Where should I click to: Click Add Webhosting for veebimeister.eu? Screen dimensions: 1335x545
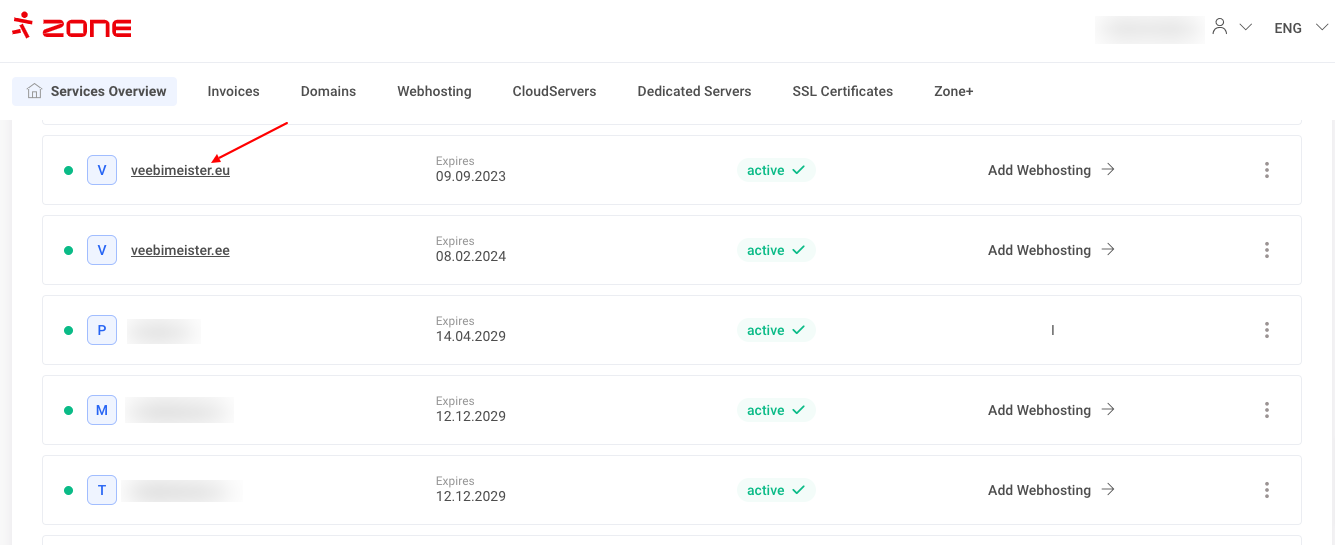(x=1051, y=170)
